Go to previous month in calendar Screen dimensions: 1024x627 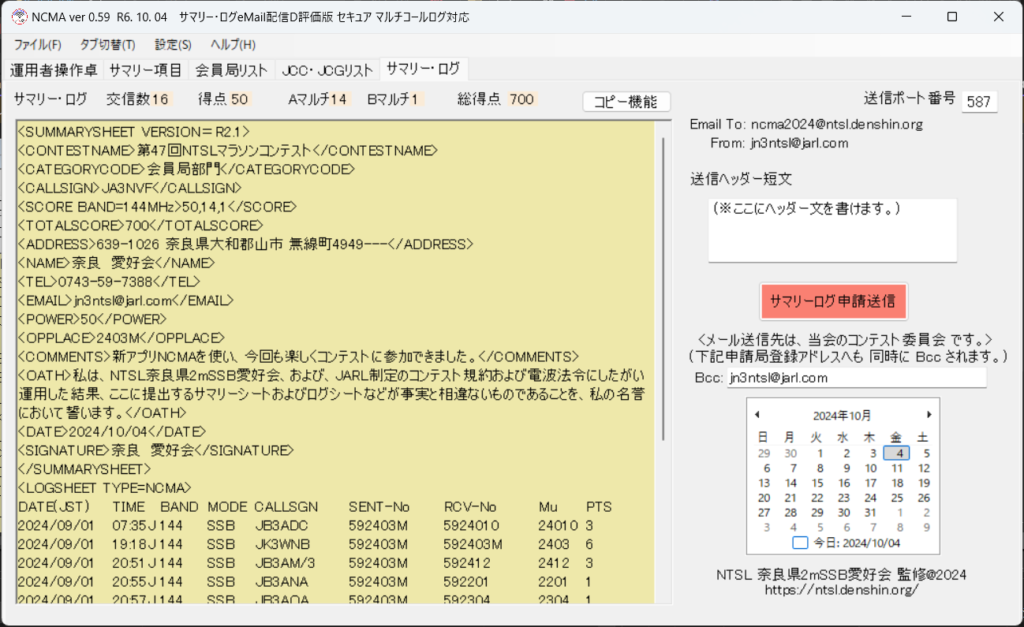pyautogui.click(x=757, y=414)
